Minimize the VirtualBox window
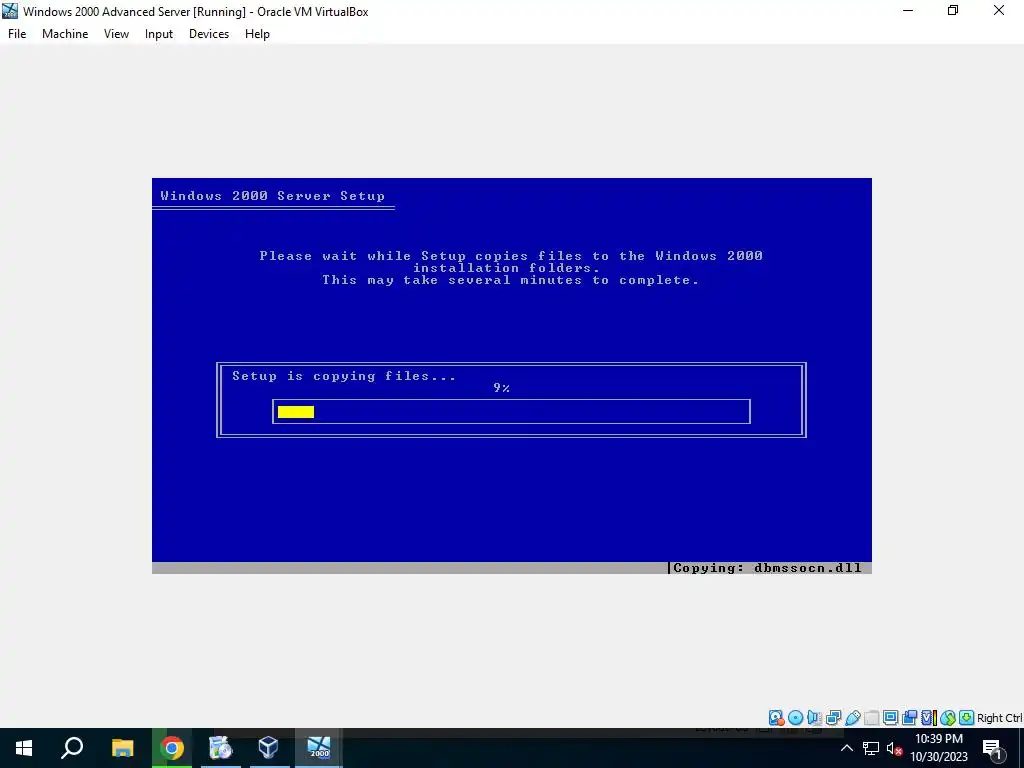Image resolution: width=1024 pixels, height=768 pixels. [908, 11]
